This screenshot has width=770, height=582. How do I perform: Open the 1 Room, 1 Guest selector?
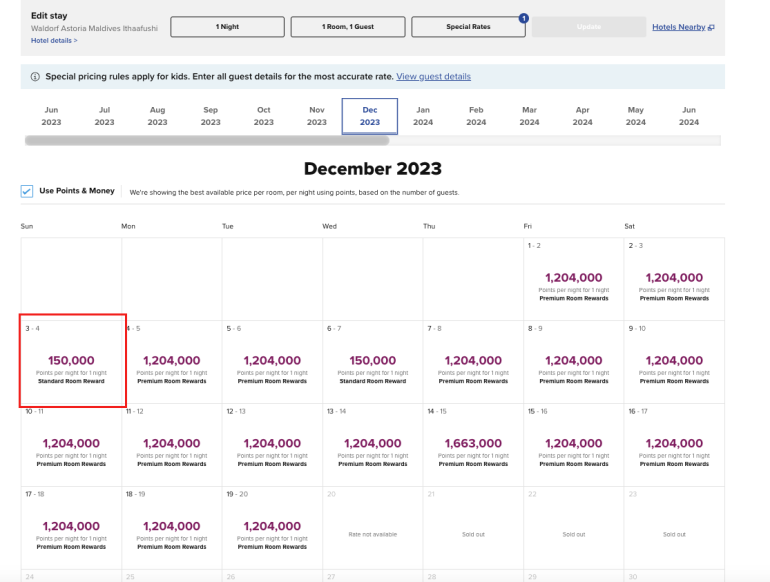[x=346, y=27]
